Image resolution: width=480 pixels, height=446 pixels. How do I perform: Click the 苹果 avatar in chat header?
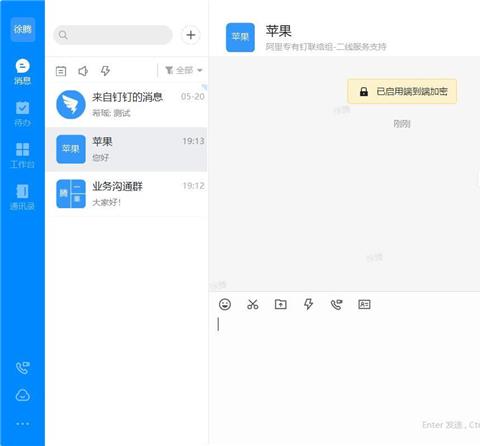click(x=240, y=37)
